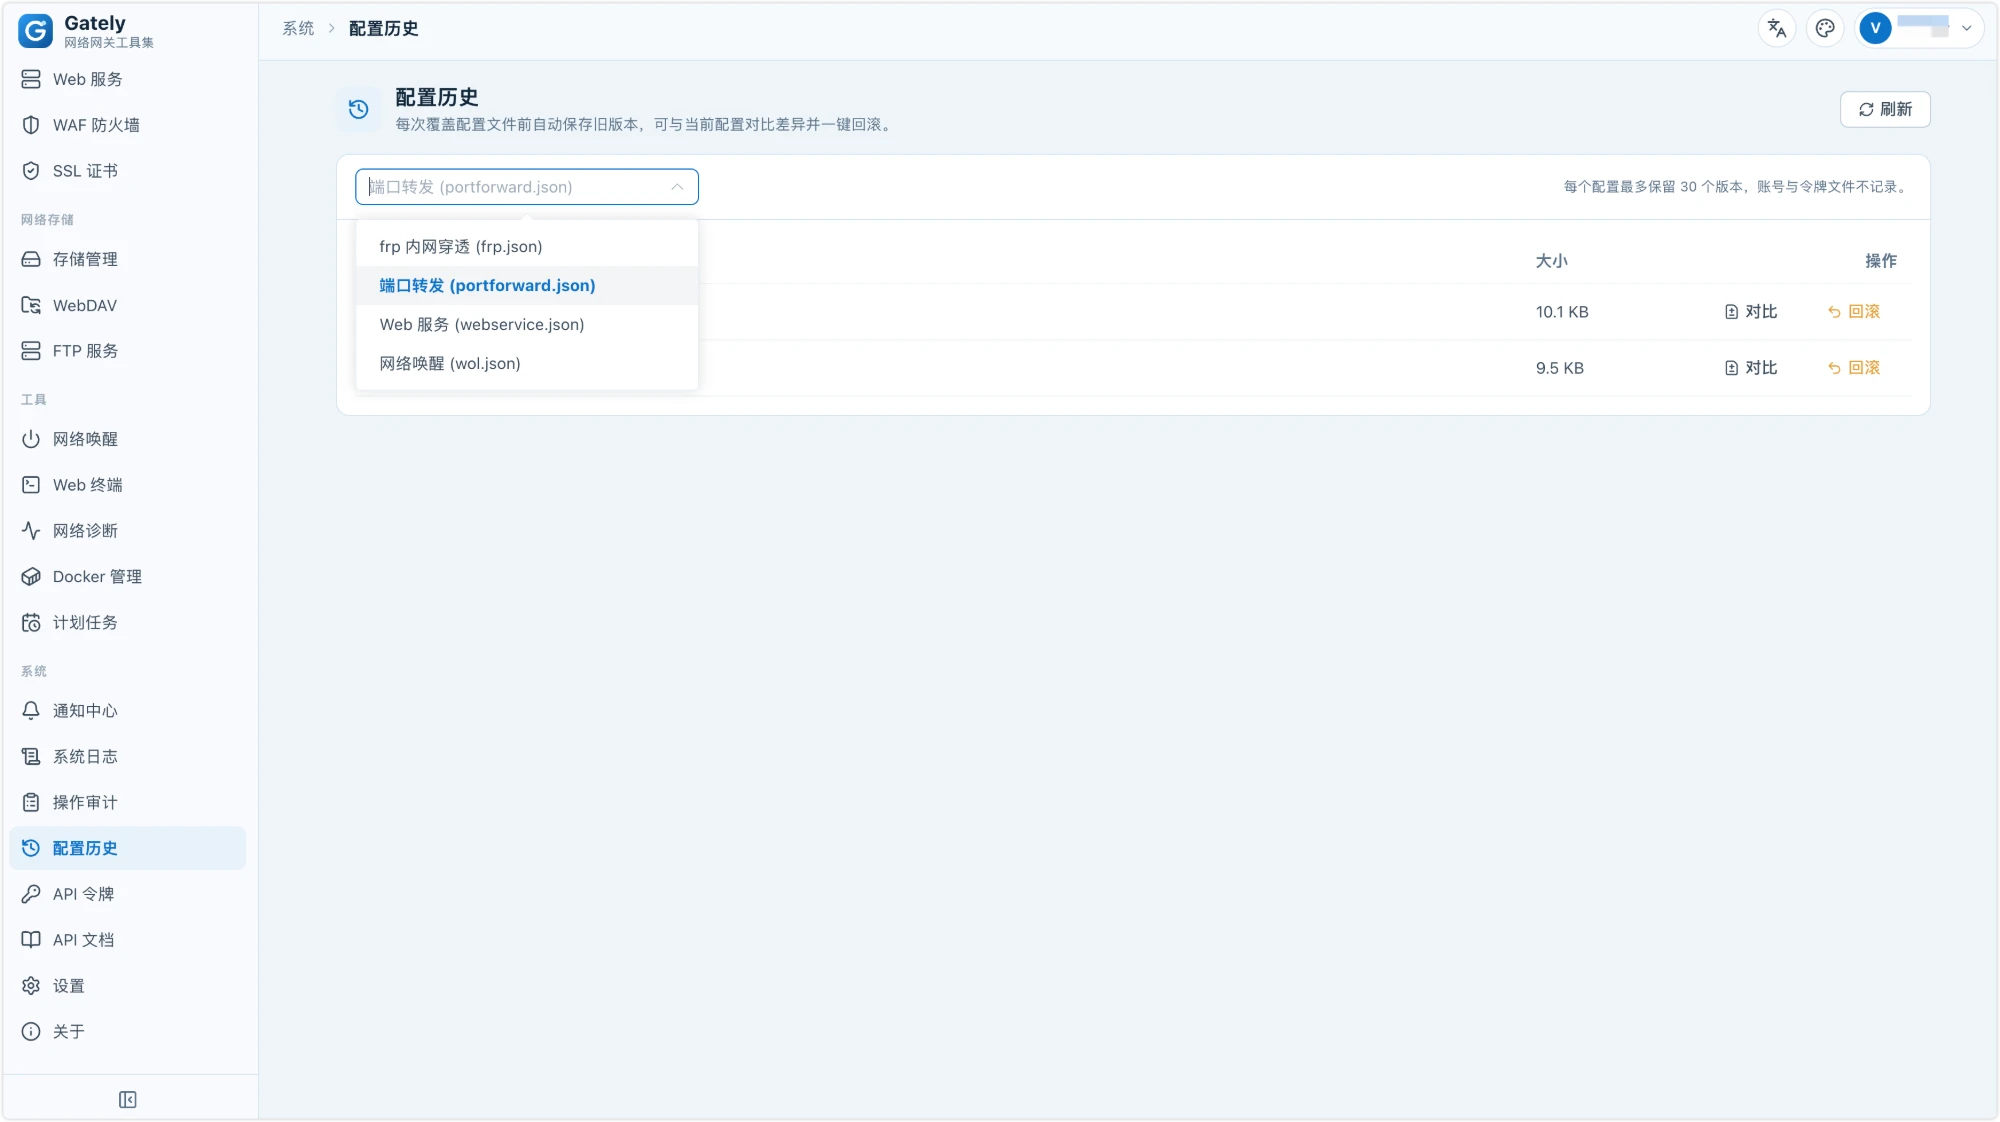
Task: Open 操作审计 audit page
Action: pos(127,803)
